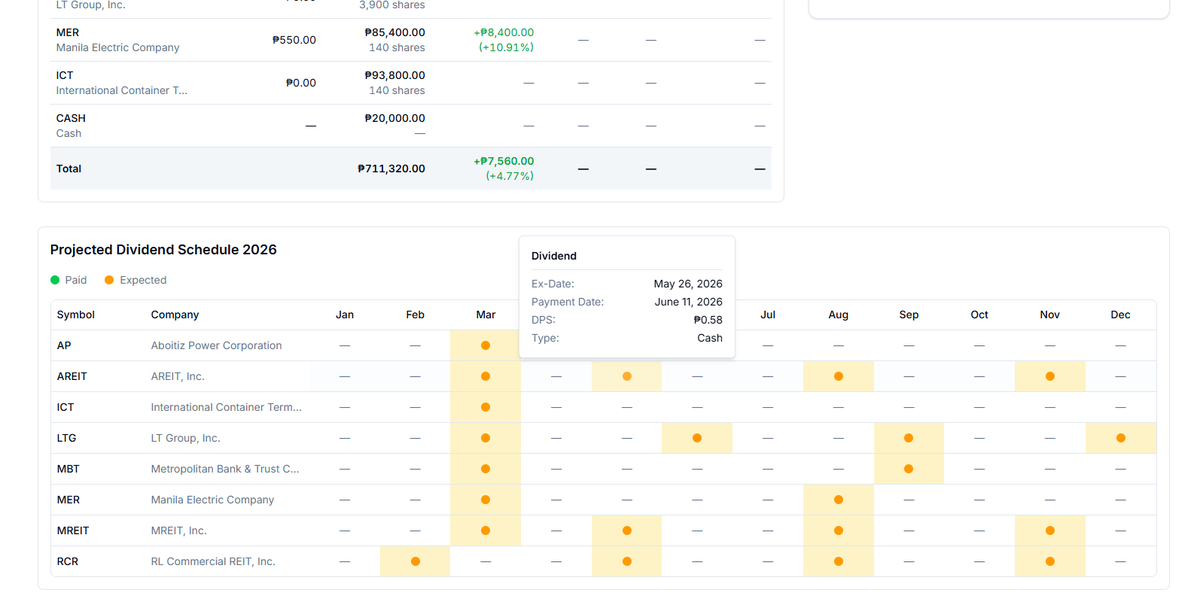Select the Feb month column header
Screen dimensions: 1200x611
click(415, 314)
